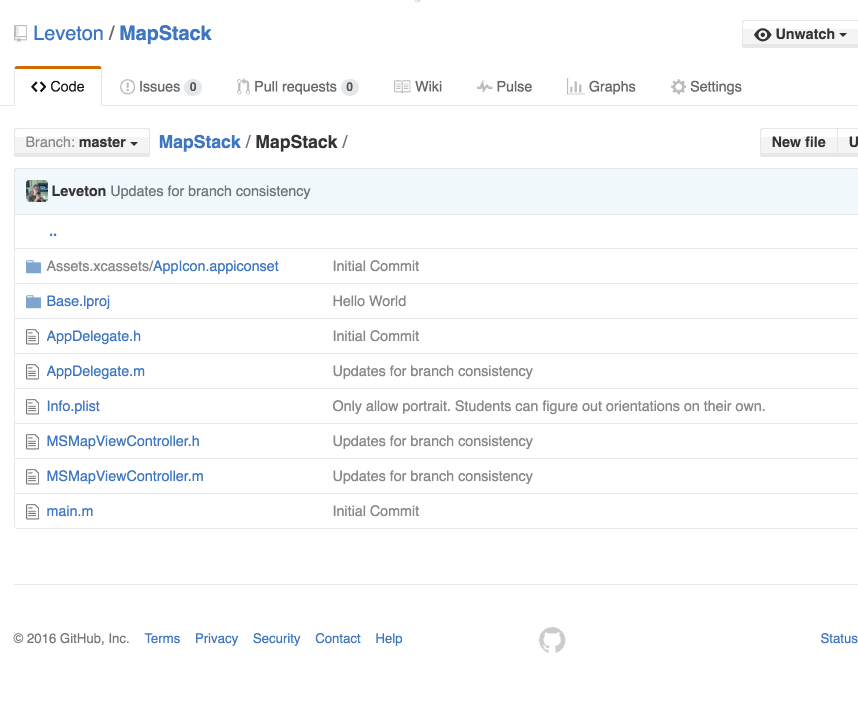The width and height of the screenshot is (858, 721).
Task: Click the file icon next to MSMapViewController.m
Action: click(33, 476)
